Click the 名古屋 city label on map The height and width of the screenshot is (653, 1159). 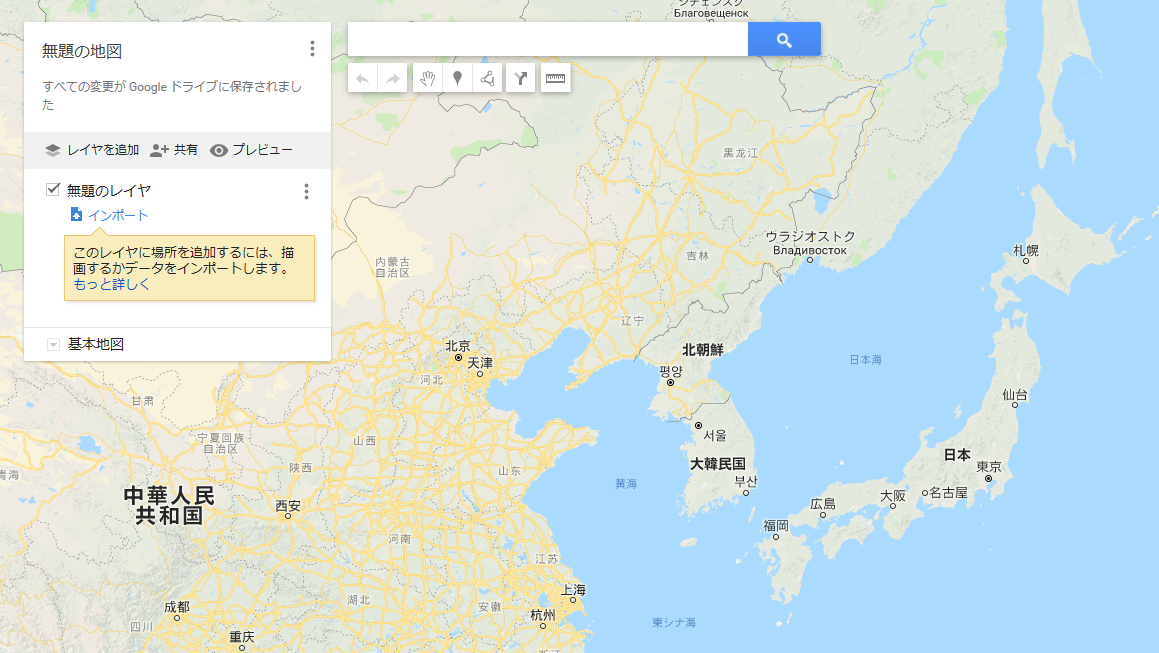[x=948, y=493]
